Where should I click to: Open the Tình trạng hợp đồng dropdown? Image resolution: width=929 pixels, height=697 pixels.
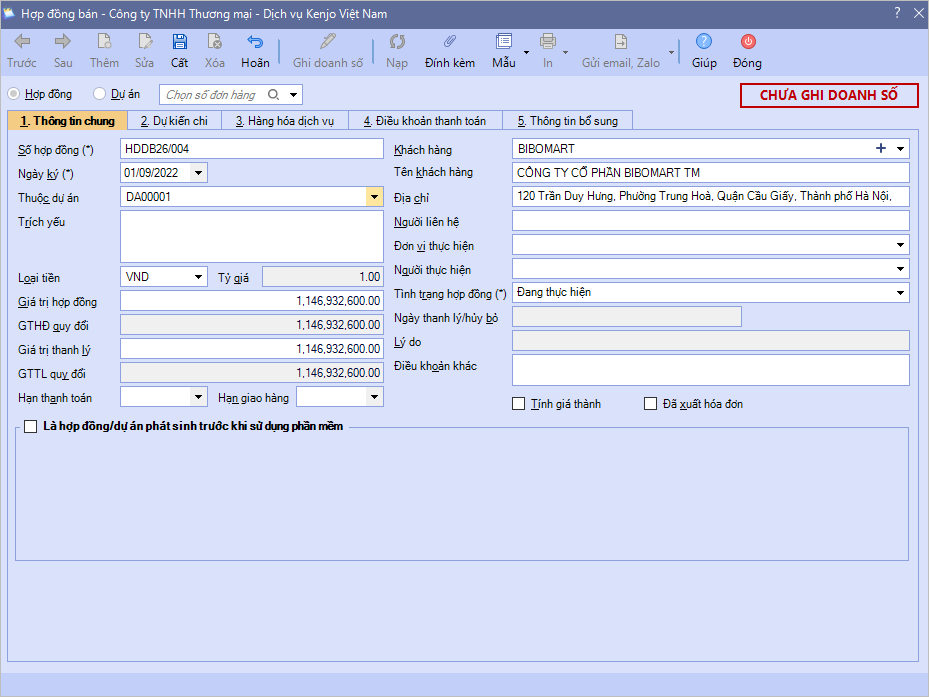pos(901,293)
